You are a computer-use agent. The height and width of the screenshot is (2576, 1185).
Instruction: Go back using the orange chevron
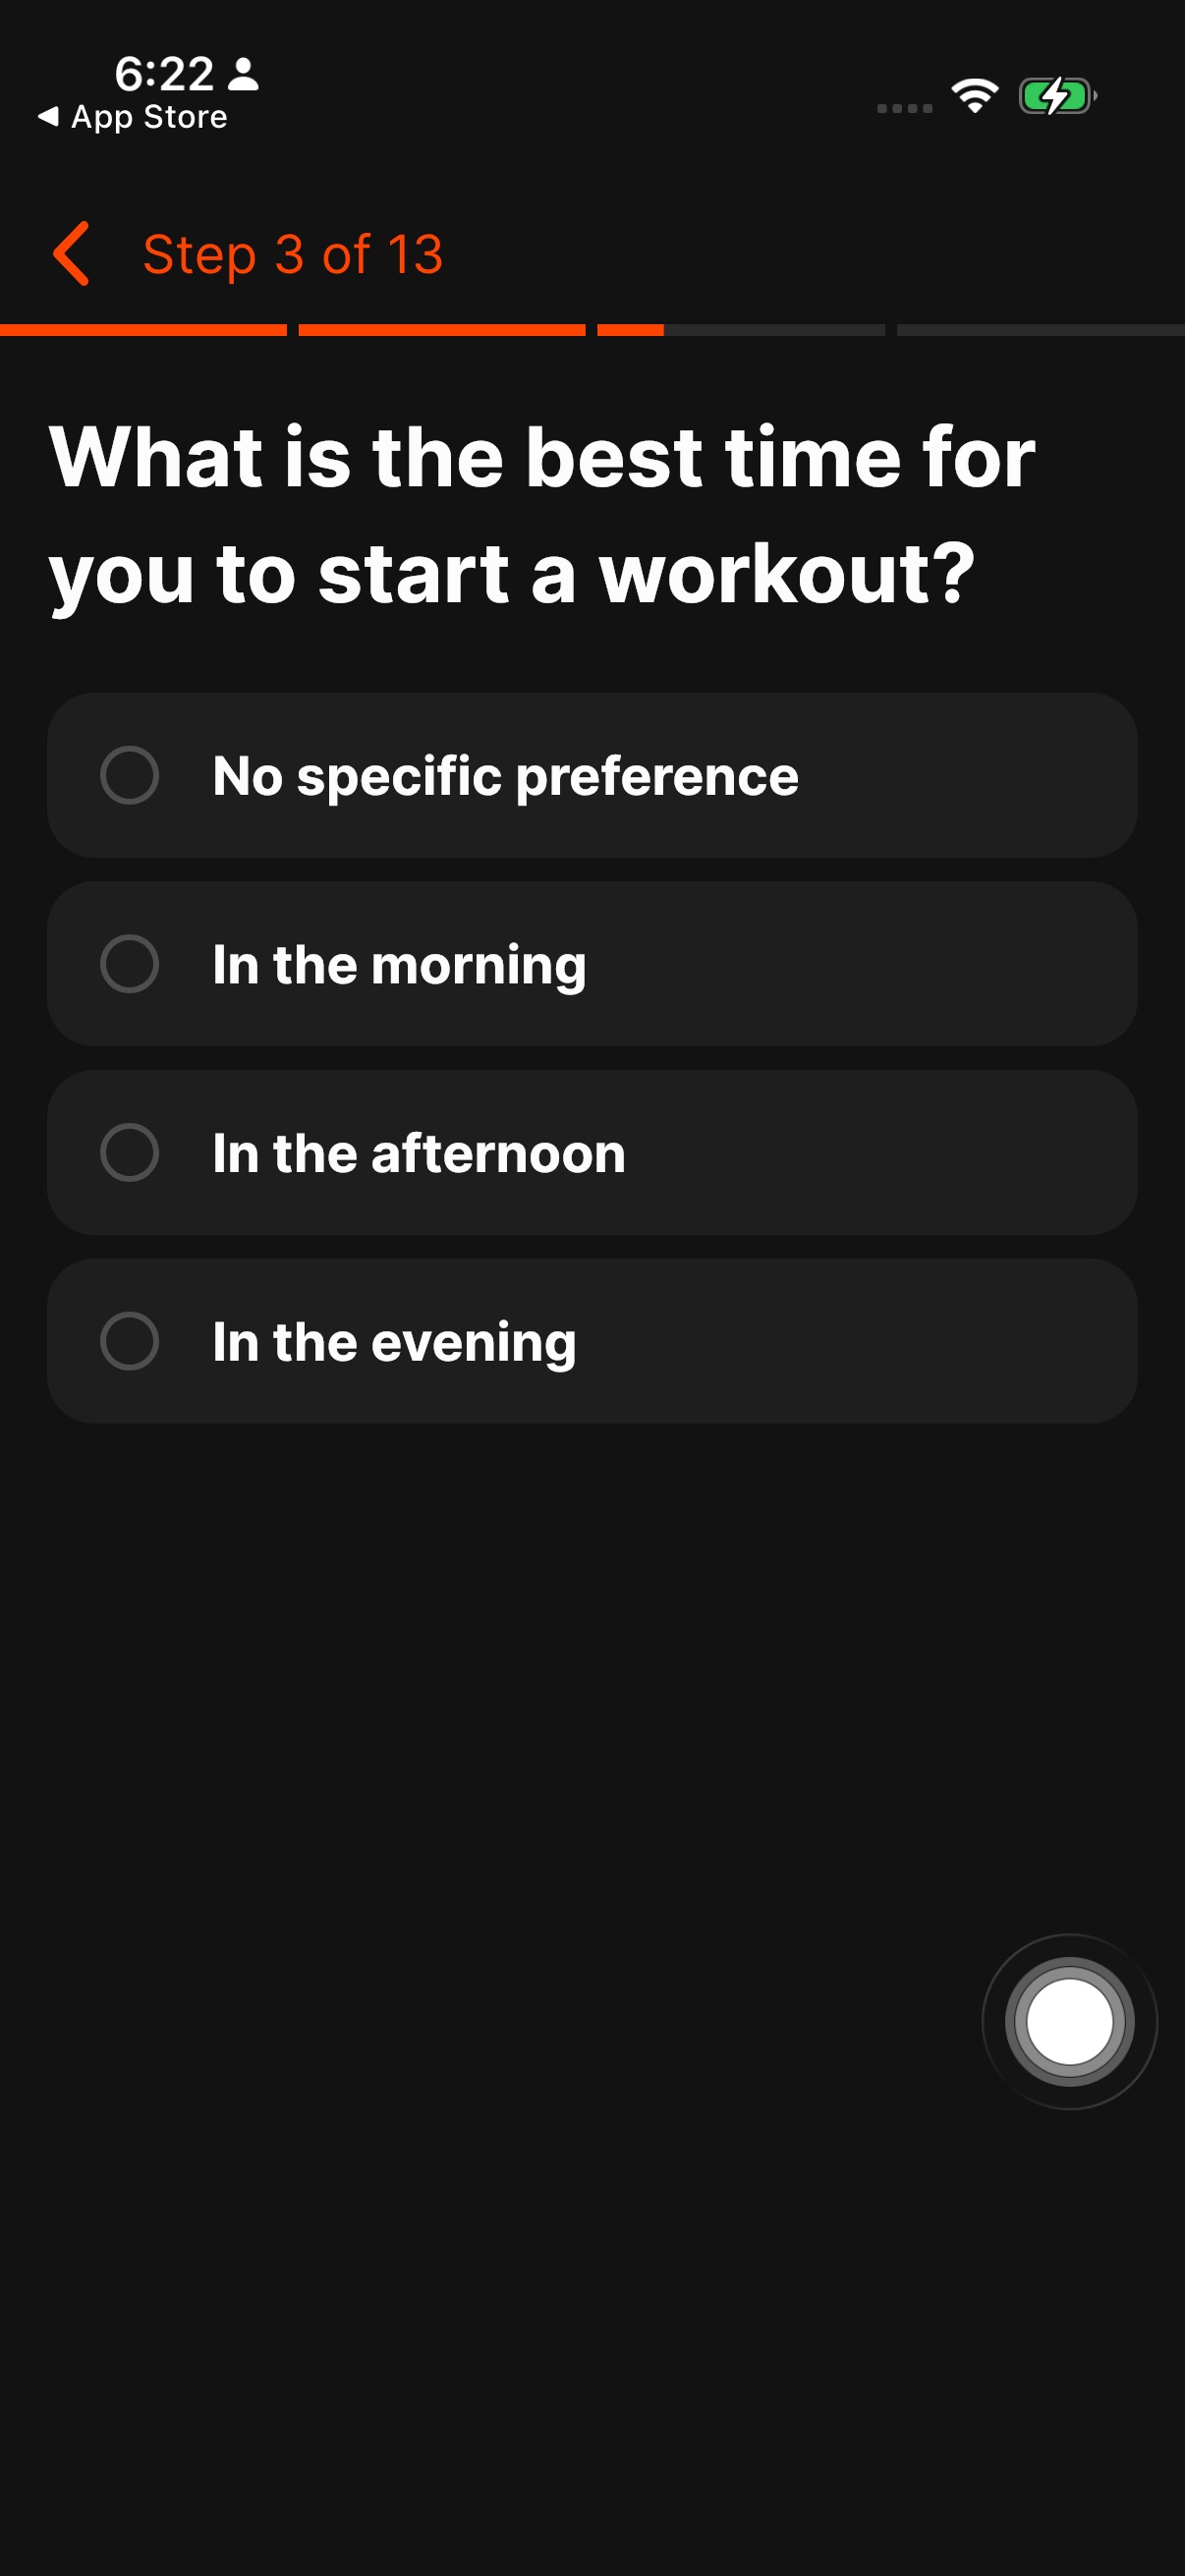point(71,254)
